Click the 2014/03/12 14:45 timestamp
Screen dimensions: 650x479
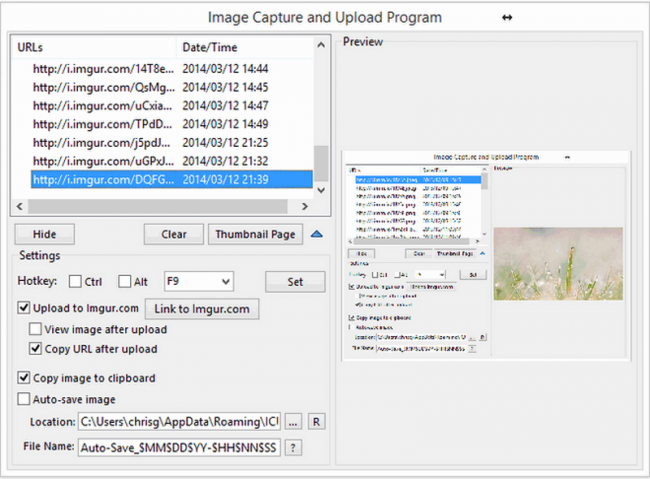(225, 87)
